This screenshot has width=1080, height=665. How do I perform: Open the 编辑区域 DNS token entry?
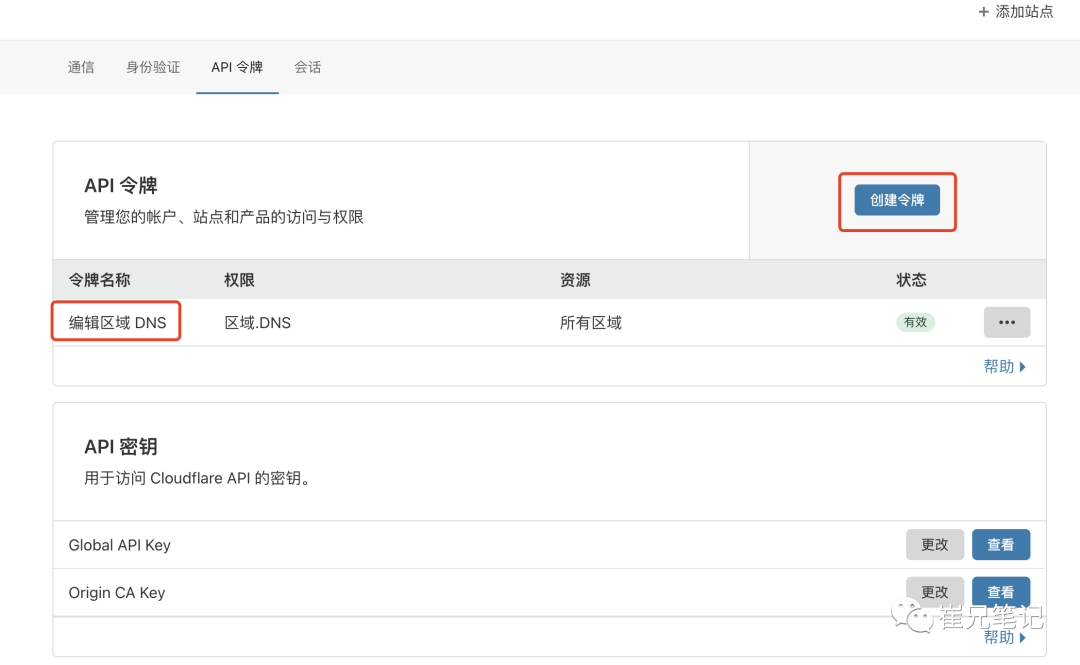click(117, 322)
